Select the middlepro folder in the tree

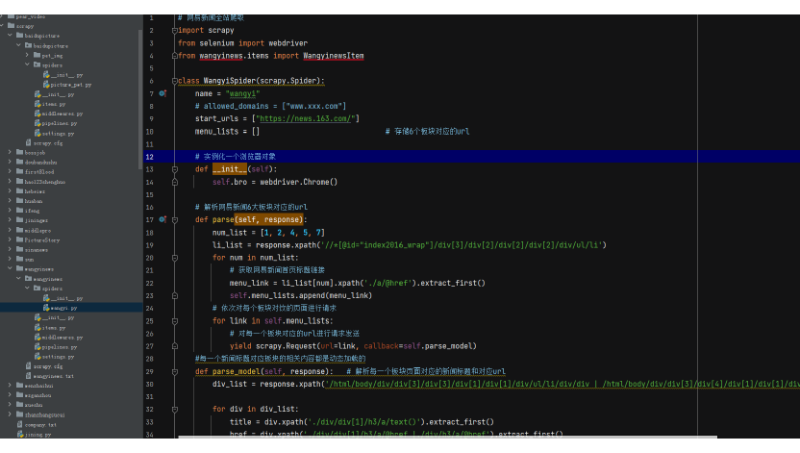click(x=36, y=230)
